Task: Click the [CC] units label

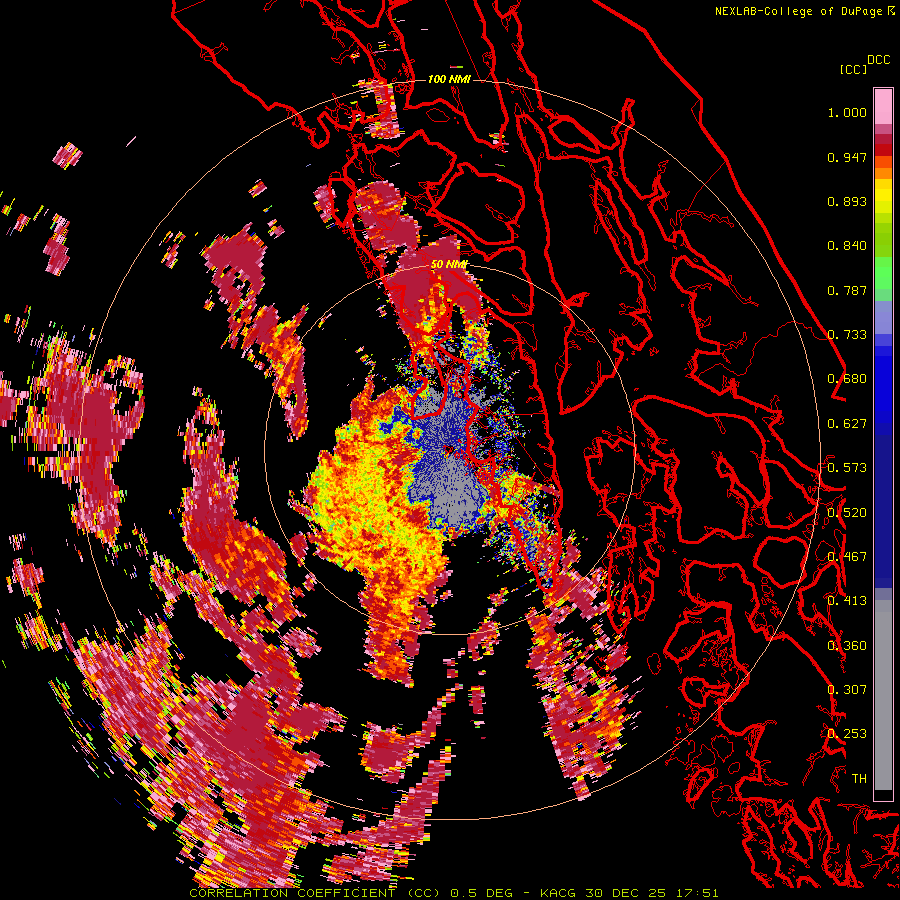Action: coord(852,69)
